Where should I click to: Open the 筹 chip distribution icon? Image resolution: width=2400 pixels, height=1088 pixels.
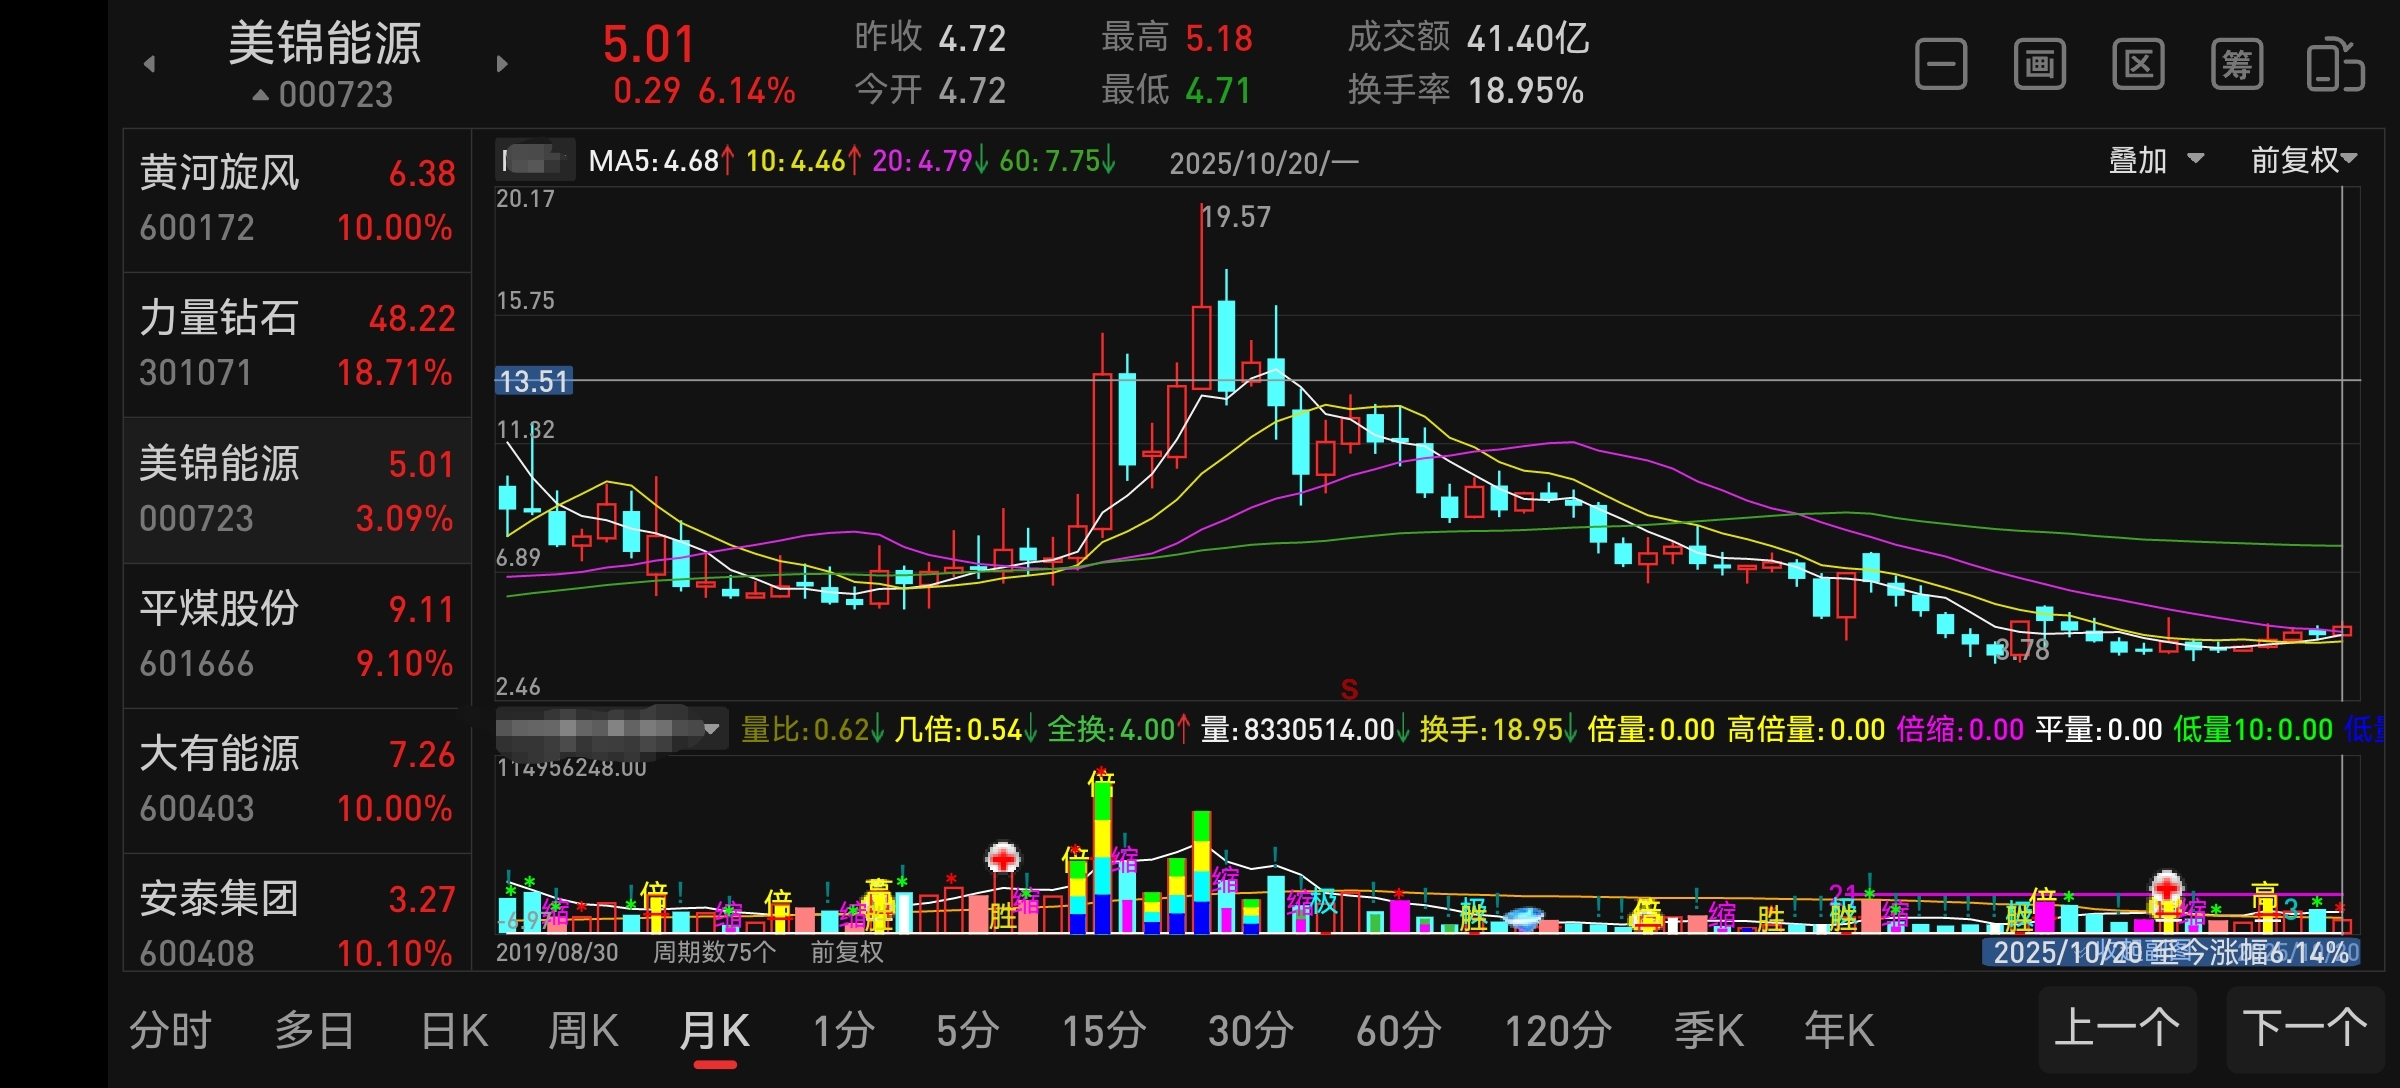pos(2236,65)
